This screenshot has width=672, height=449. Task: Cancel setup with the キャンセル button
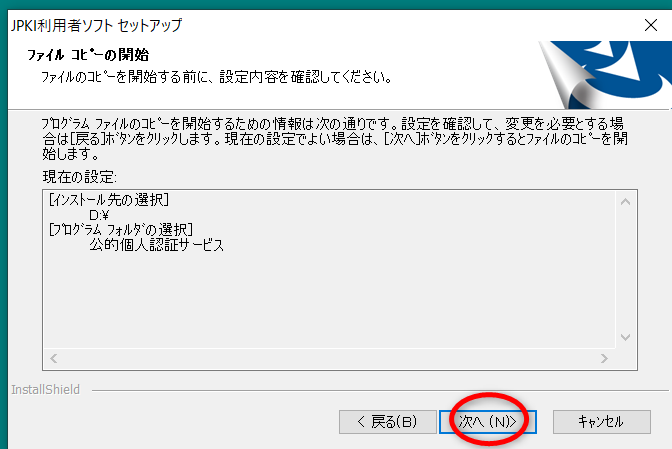[602, 422]
